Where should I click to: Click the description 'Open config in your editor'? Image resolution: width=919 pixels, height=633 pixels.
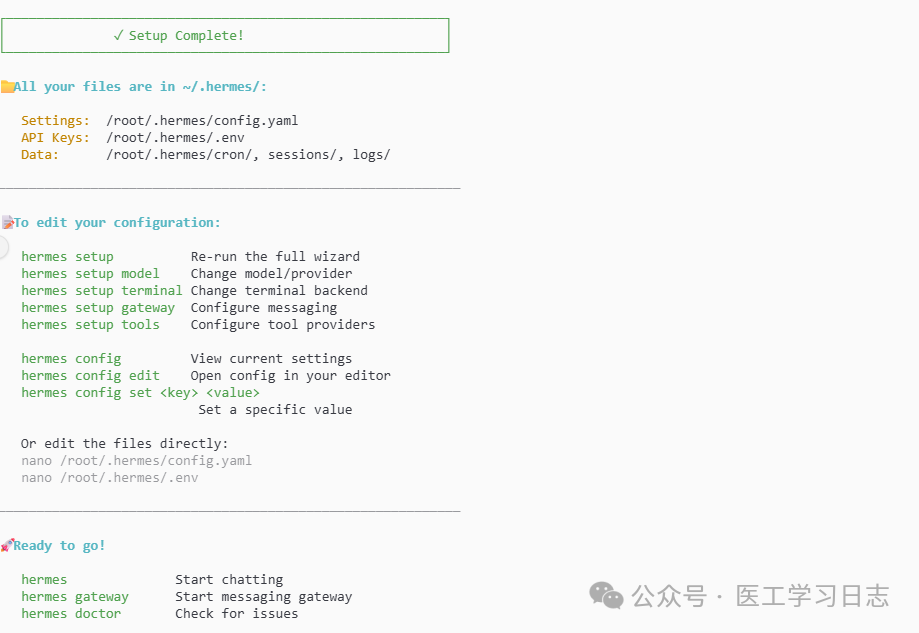click(290, 376)
